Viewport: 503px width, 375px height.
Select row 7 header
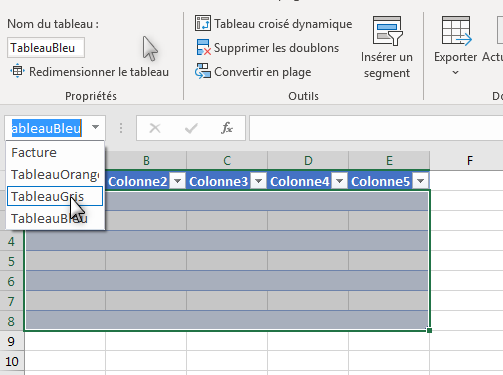[x=11, y=301]
